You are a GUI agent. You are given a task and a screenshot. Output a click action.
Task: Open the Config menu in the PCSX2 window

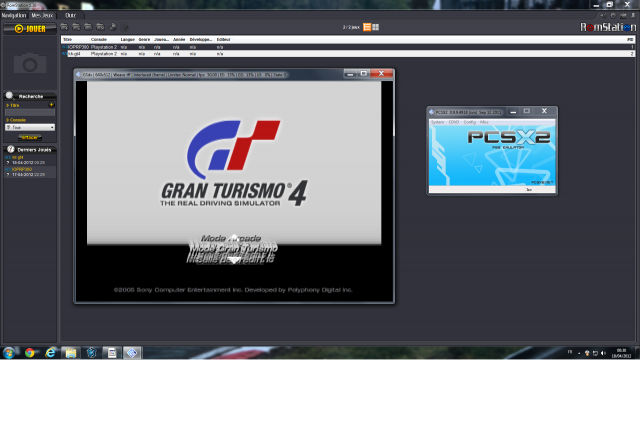(470, 122)
